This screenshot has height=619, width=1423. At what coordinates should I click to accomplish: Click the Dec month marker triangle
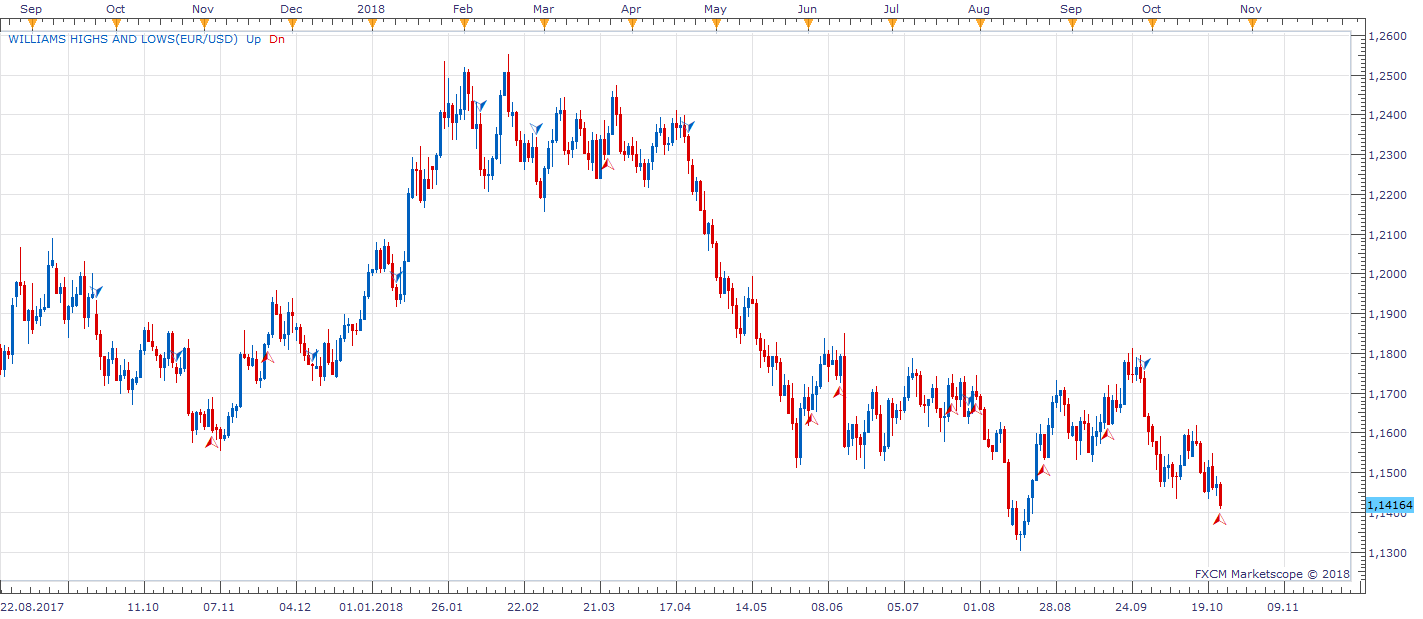pos(291,24)
